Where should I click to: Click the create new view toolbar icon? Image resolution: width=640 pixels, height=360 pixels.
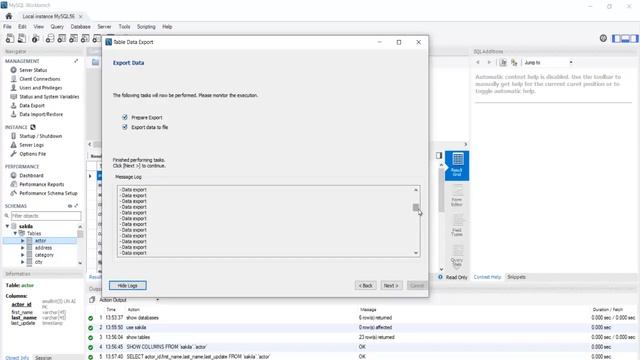(x=73, y=39)
